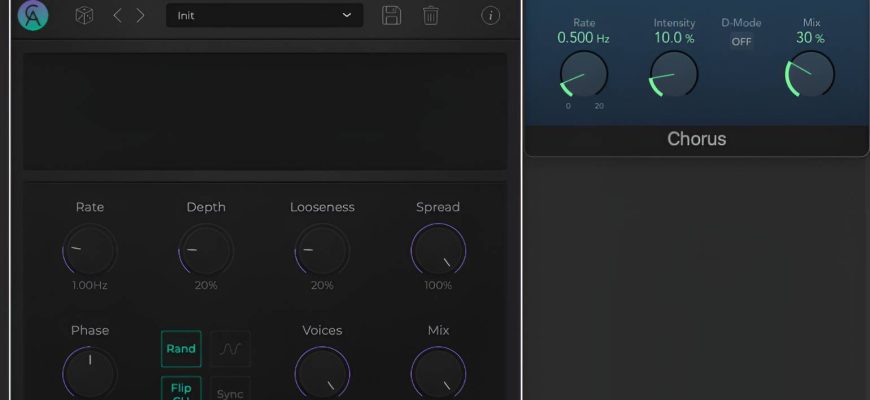The image size is (870, 400).
Task: Go to previous preset with left arrow
Action: 117,16
